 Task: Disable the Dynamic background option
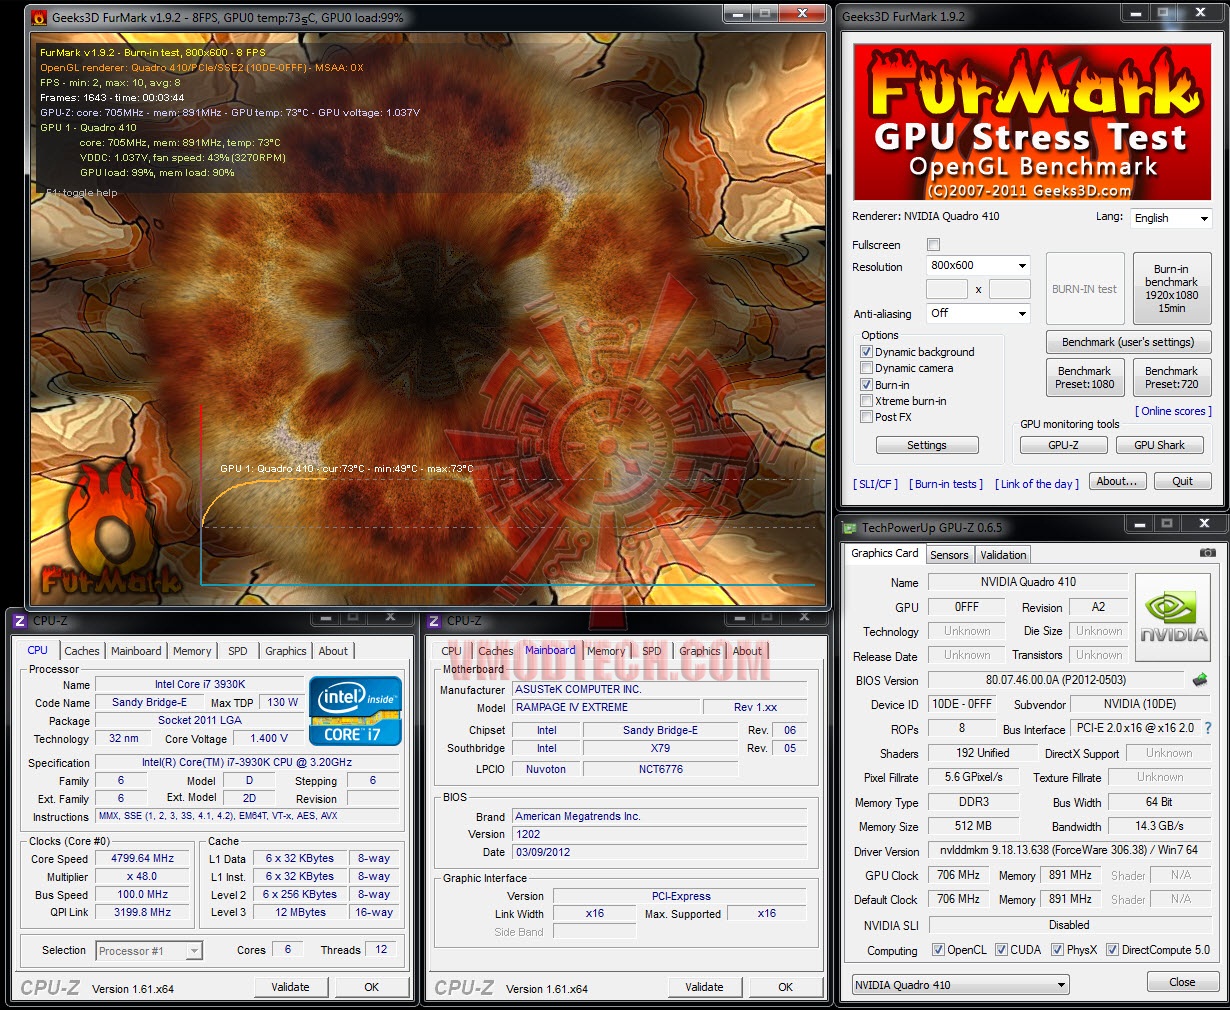click(866, 352)
